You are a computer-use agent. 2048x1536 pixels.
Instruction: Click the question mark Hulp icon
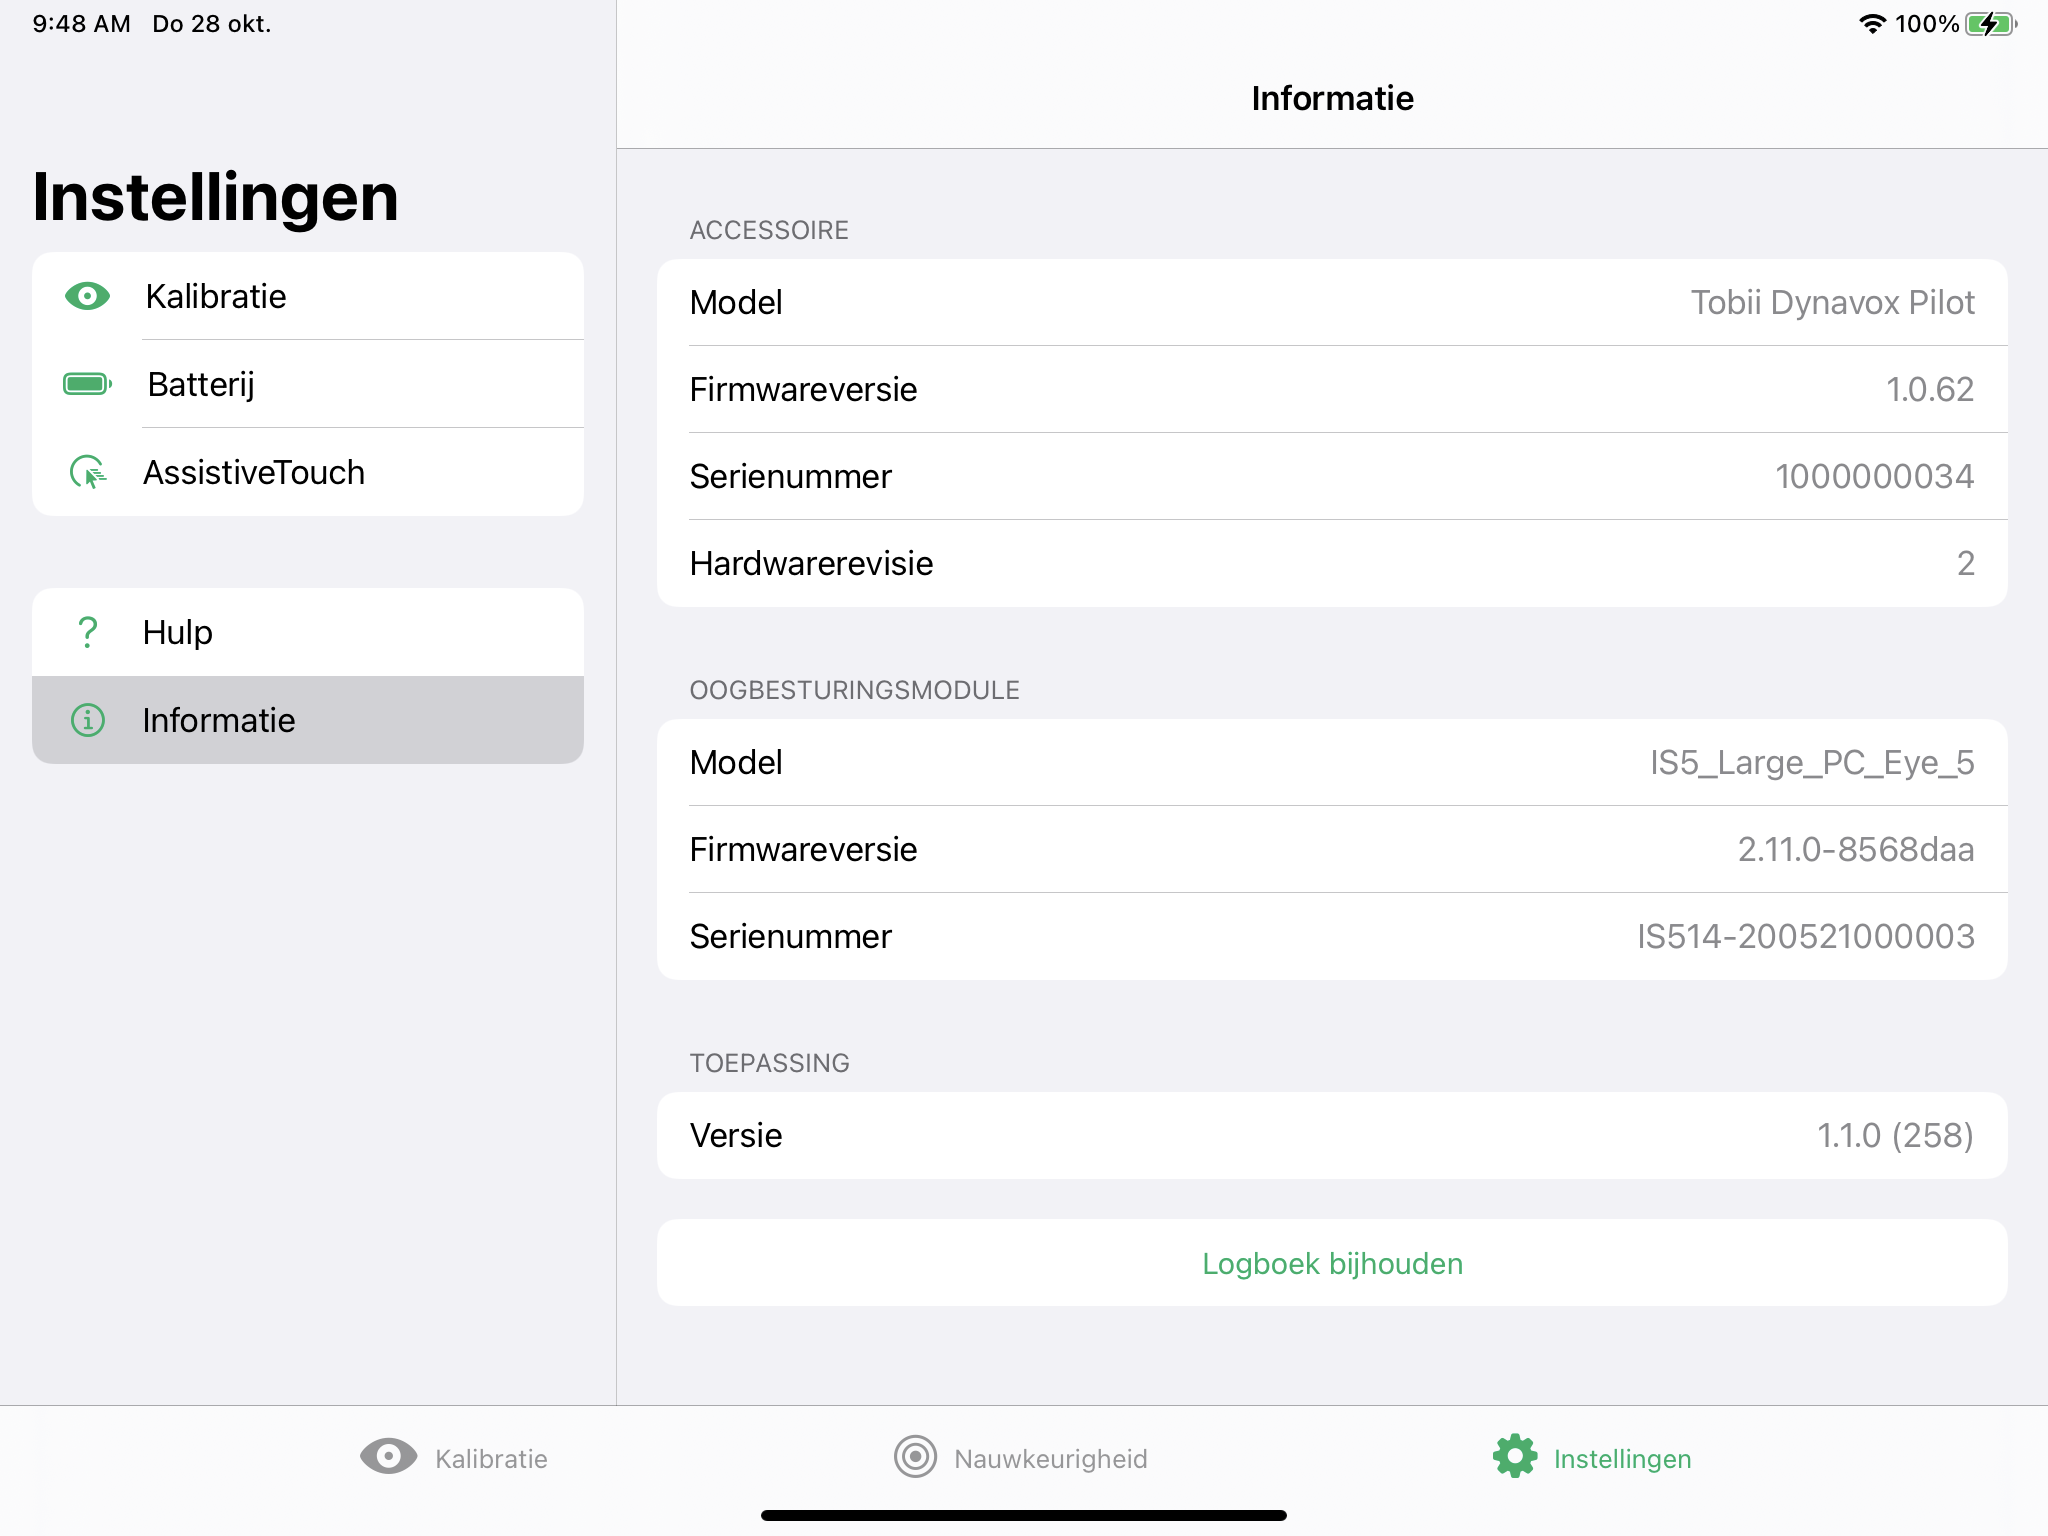coord(88,632)
